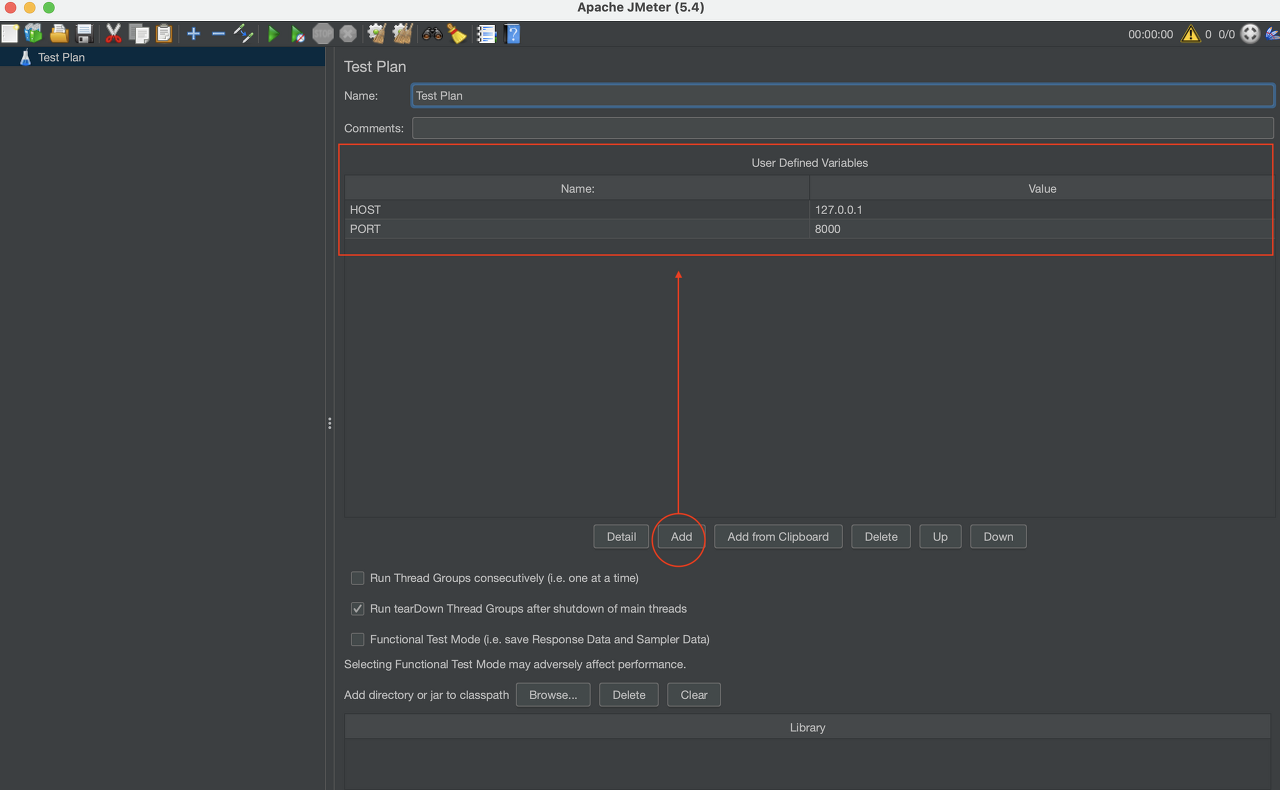Click the blue plus Expand All icon
This screenshot has width=1280, height=790.
pyautogui.click(x=193, y=34)
